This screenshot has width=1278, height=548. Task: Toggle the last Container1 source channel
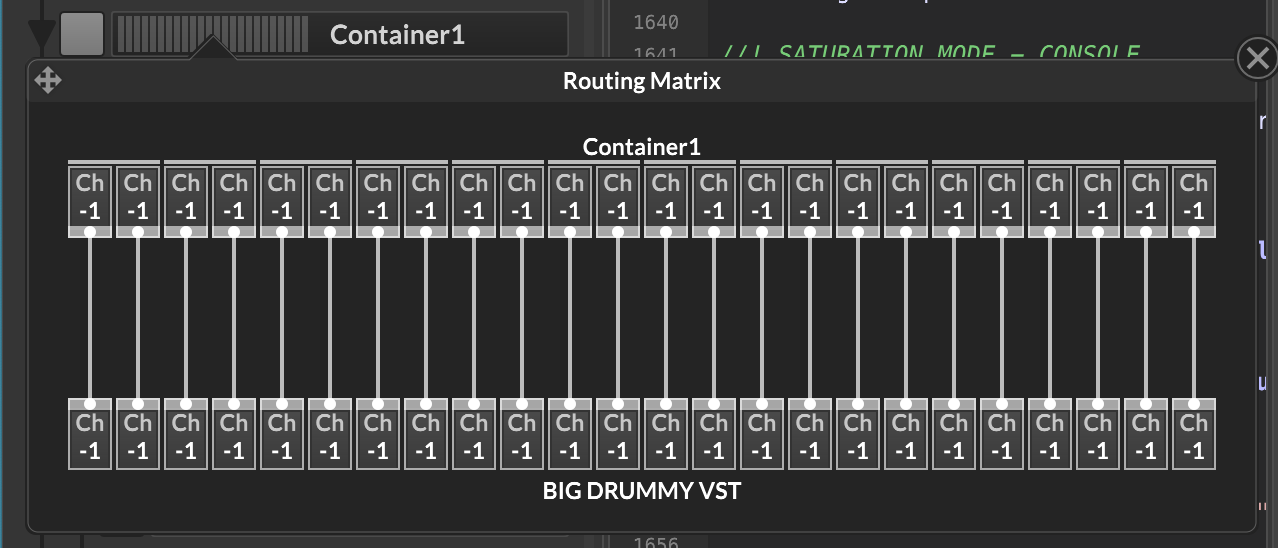point(1193,197)
